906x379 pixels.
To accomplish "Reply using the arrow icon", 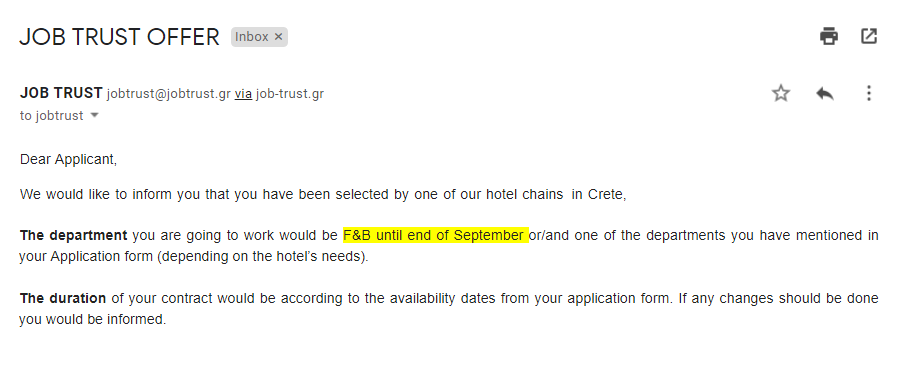I will tap(825, 93).
